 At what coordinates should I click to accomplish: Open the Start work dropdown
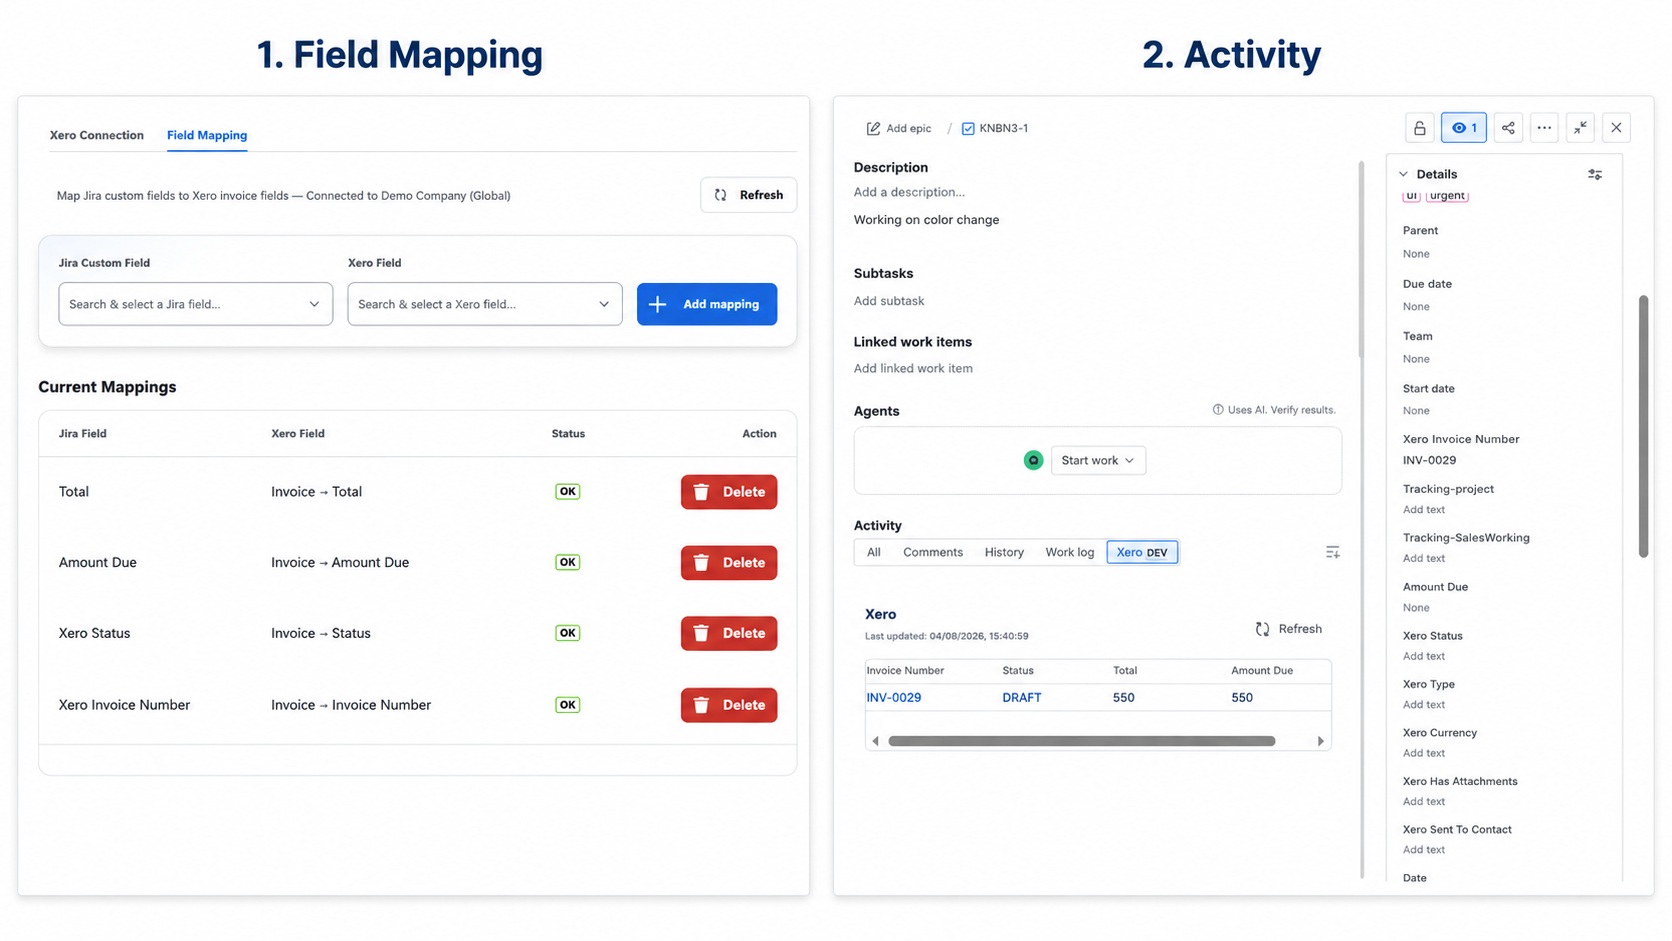coord(1098,460)
